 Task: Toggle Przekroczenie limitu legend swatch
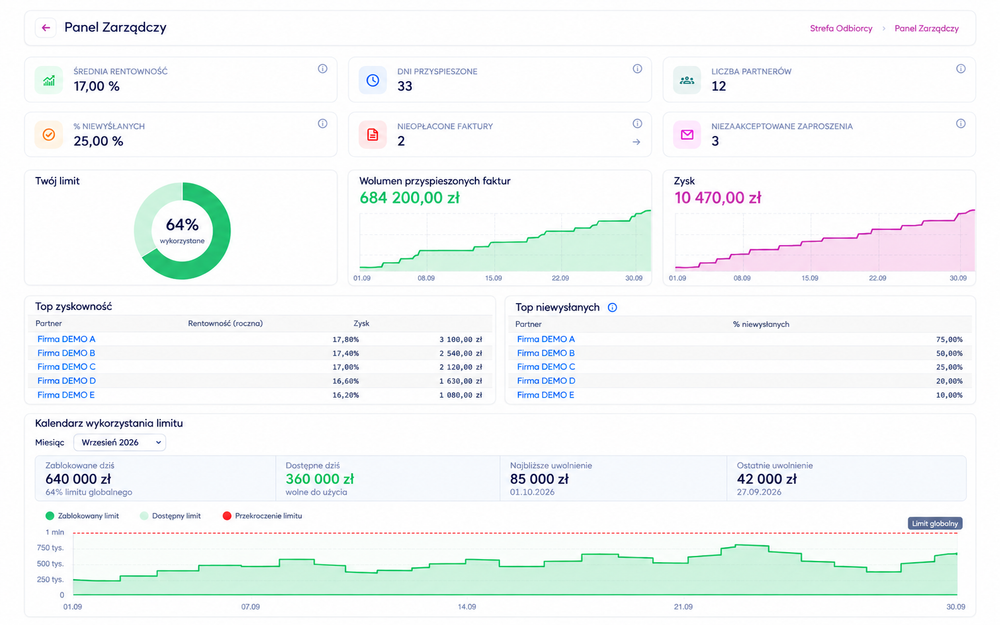coord(226,516)
